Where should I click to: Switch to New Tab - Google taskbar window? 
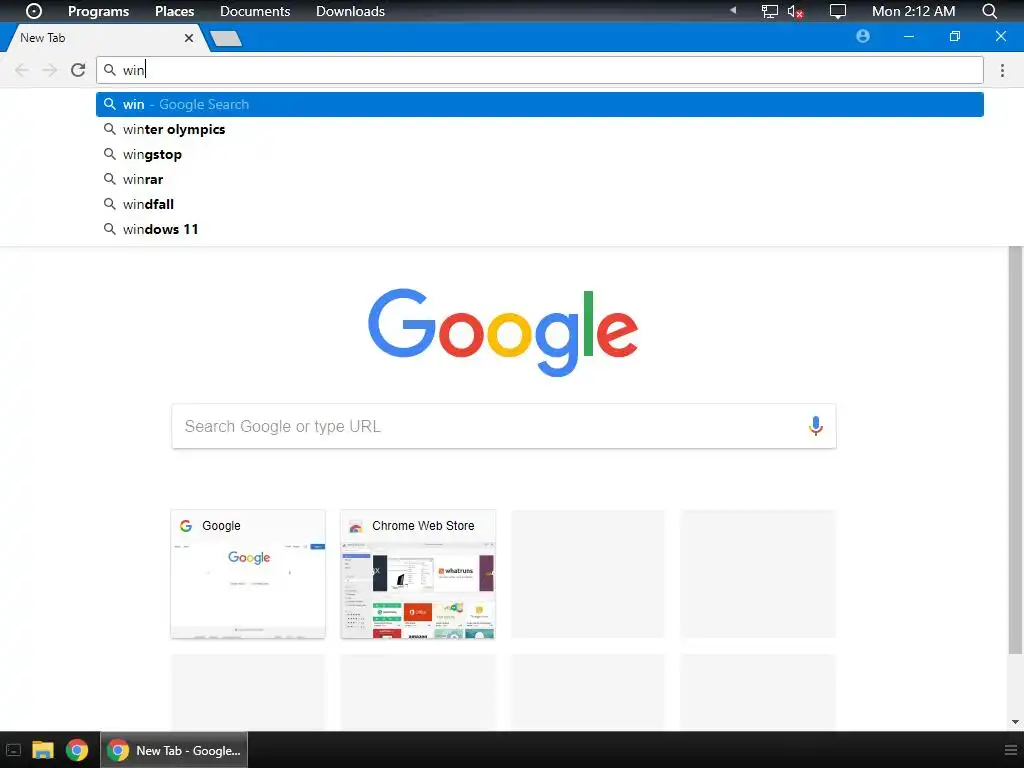coord(174,750)
